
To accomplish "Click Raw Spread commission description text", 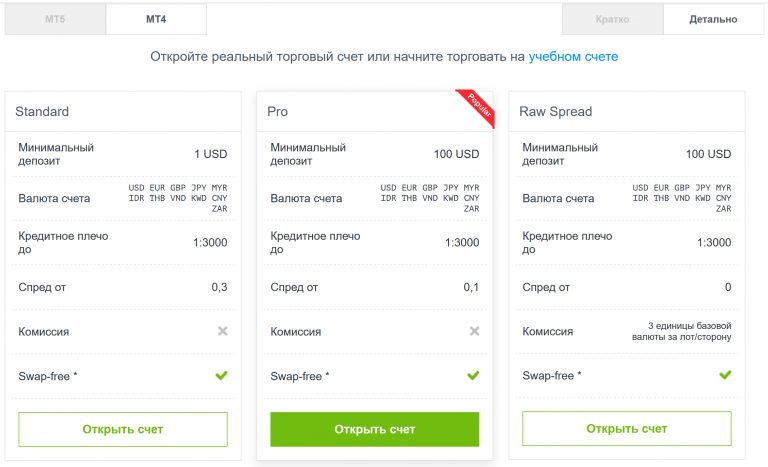I will [691, 331].
